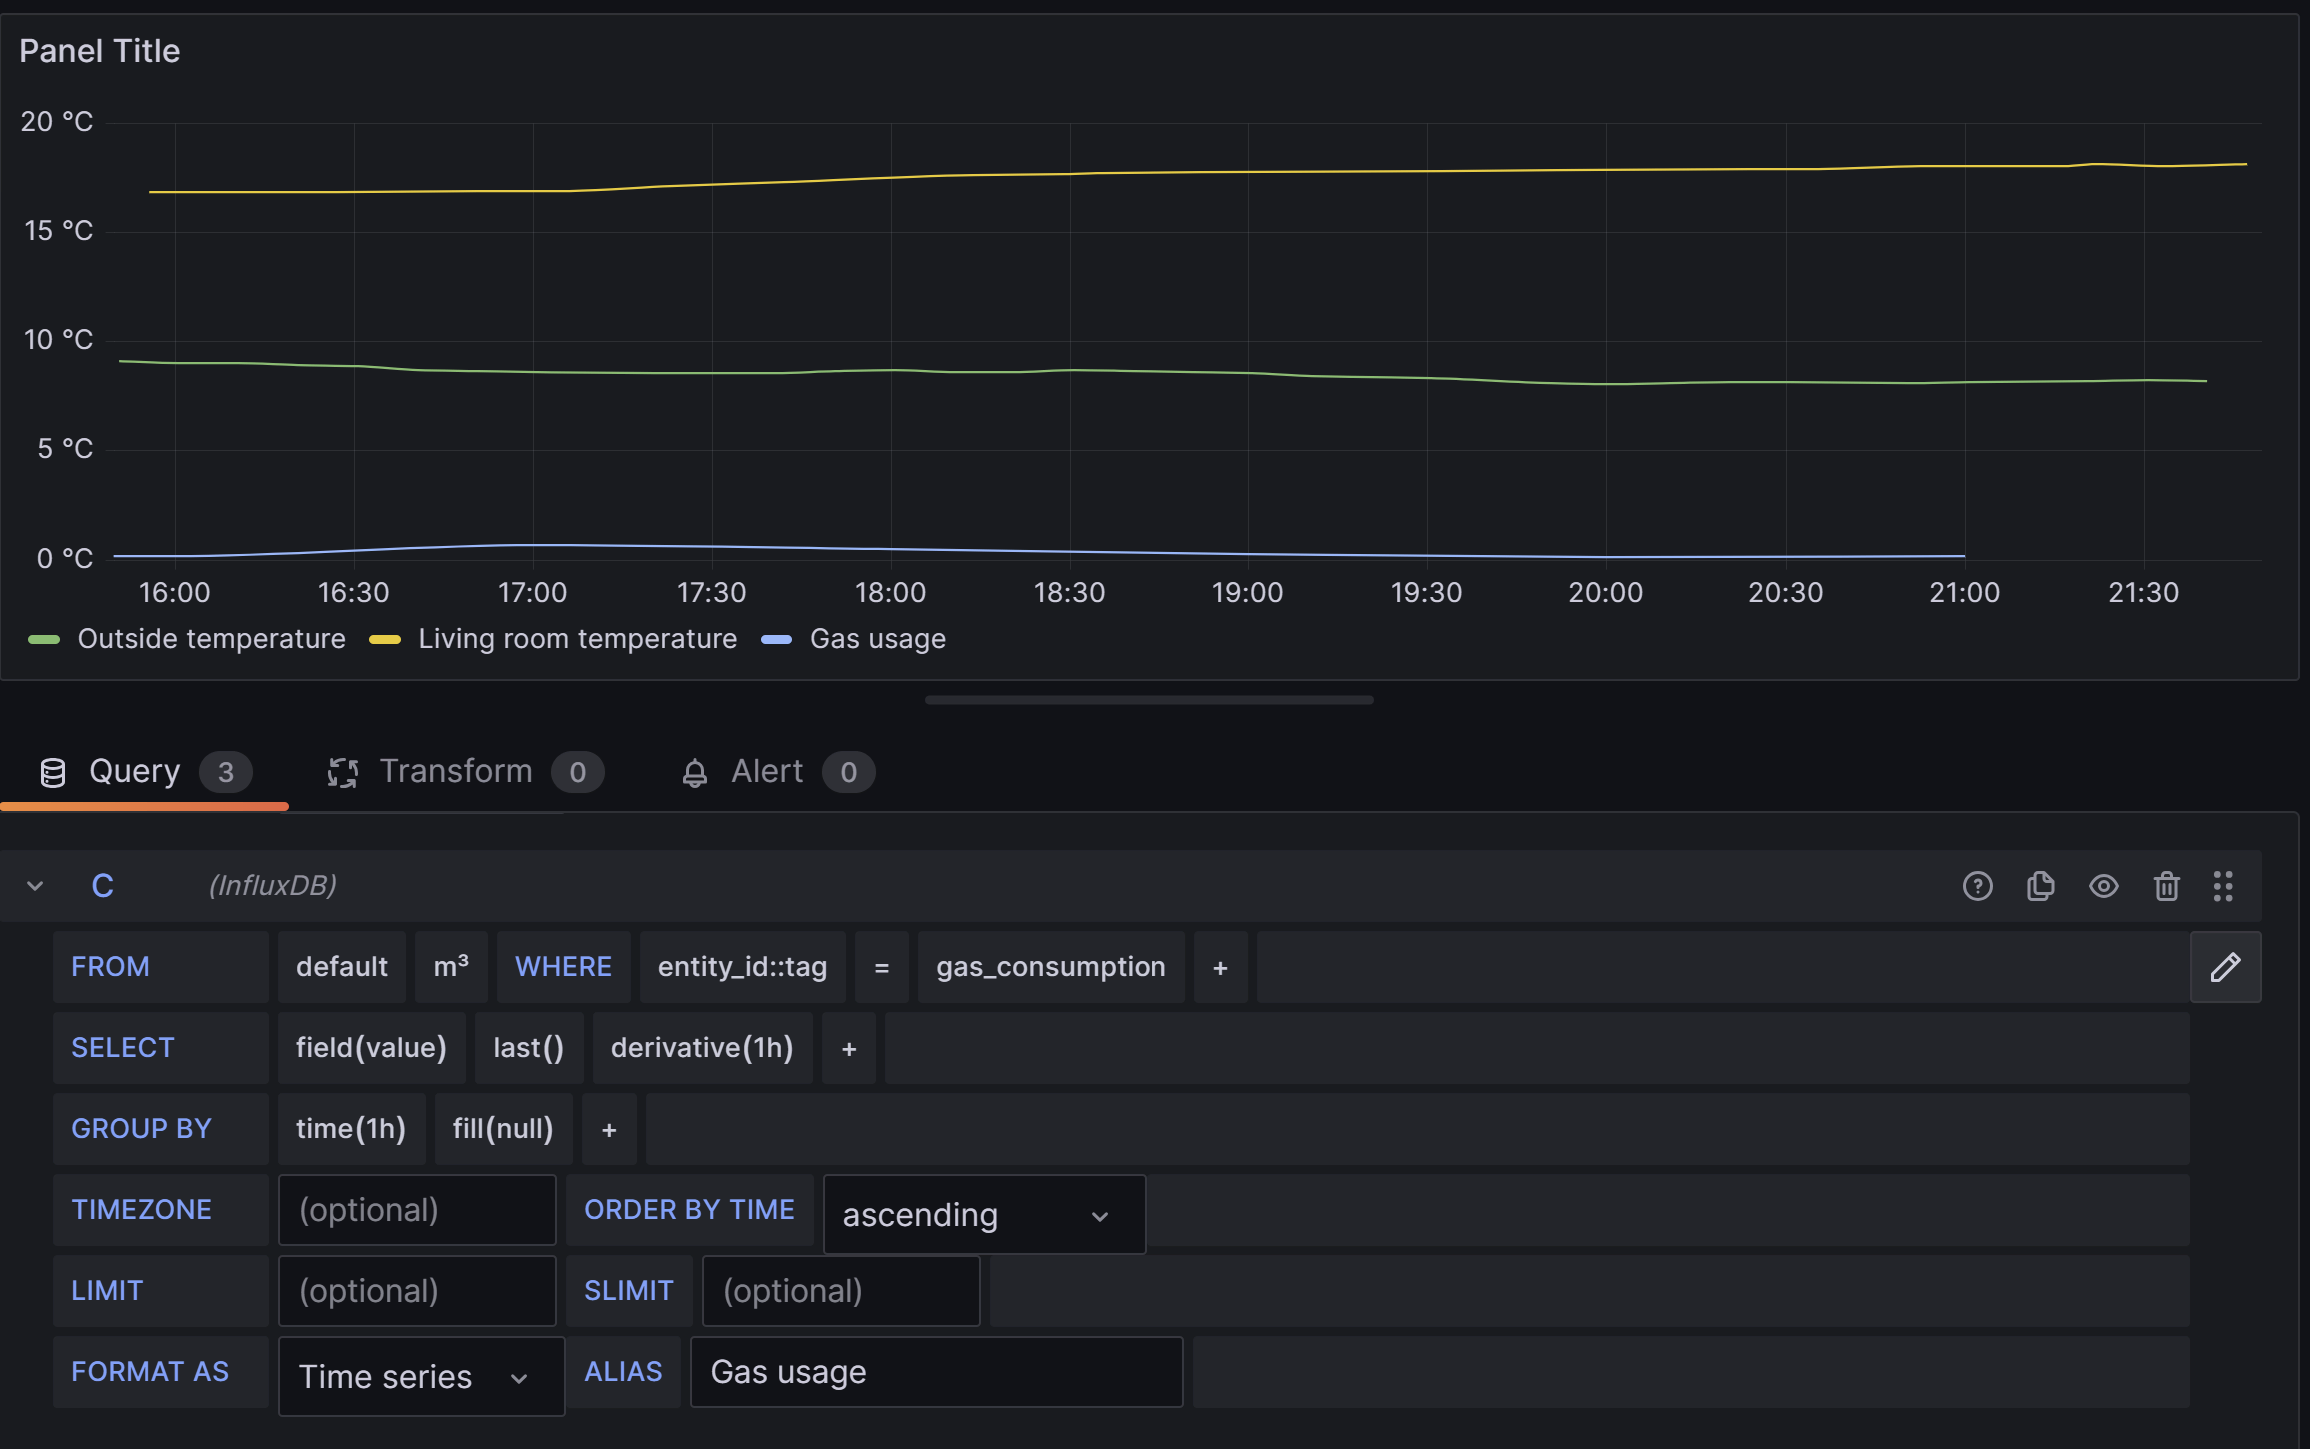
Task: Switch to raw query editor with pencil icon
Action: click(x=2225, y=967)
